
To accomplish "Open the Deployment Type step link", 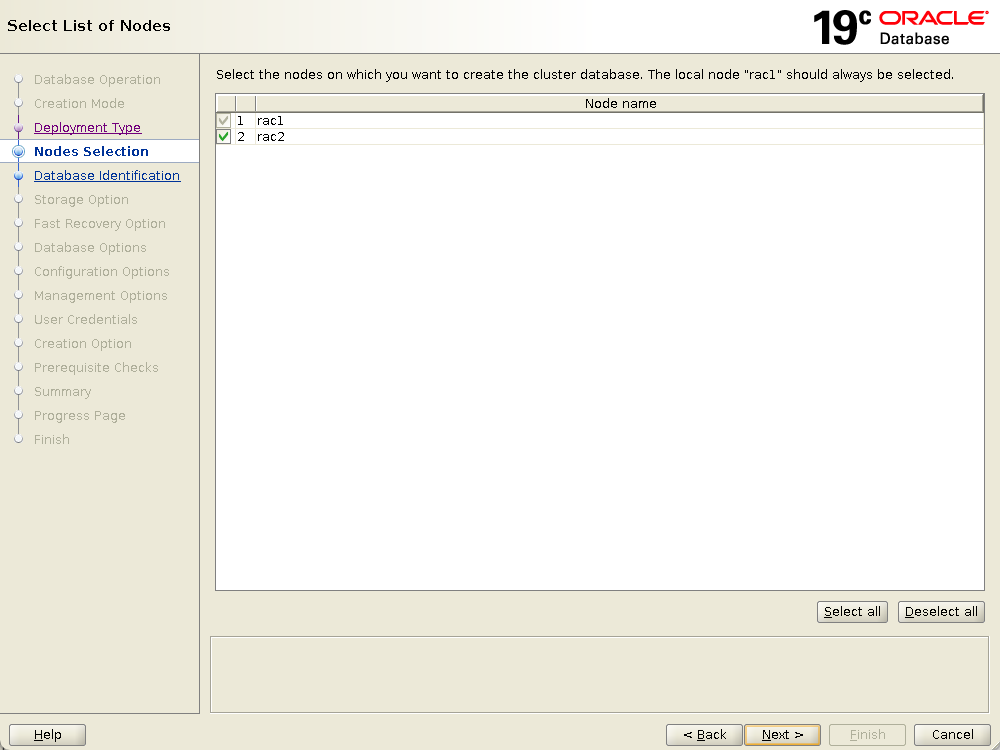I will click(x=87, y=128).
